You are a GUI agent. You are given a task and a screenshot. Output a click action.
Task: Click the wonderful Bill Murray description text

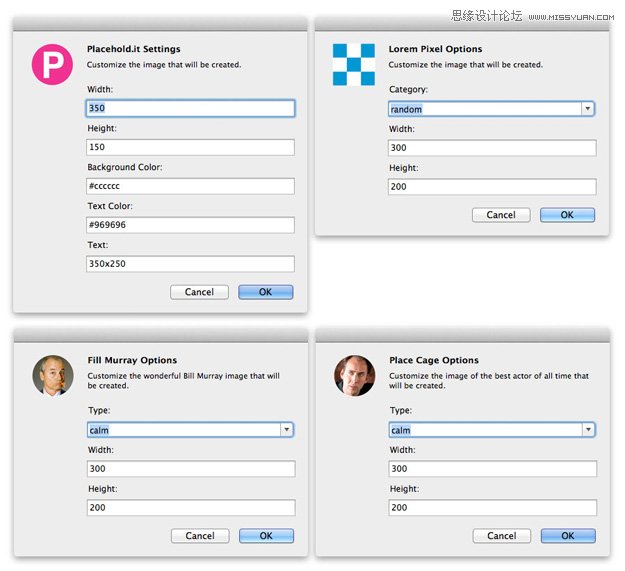coord(183,381)
